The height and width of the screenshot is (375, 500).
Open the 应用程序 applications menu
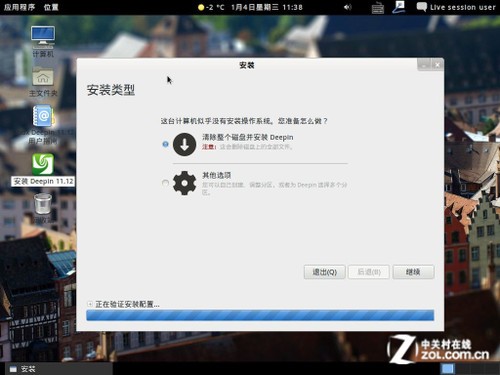pos(19,7)
